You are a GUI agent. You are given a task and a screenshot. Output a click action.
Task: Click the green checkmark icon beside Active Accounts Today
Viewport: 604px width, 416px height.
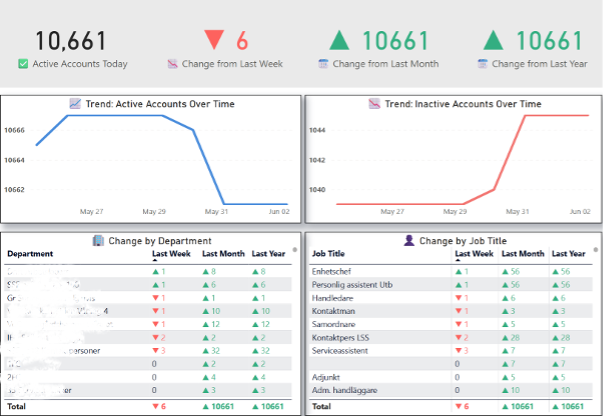(x=23, y=64)
